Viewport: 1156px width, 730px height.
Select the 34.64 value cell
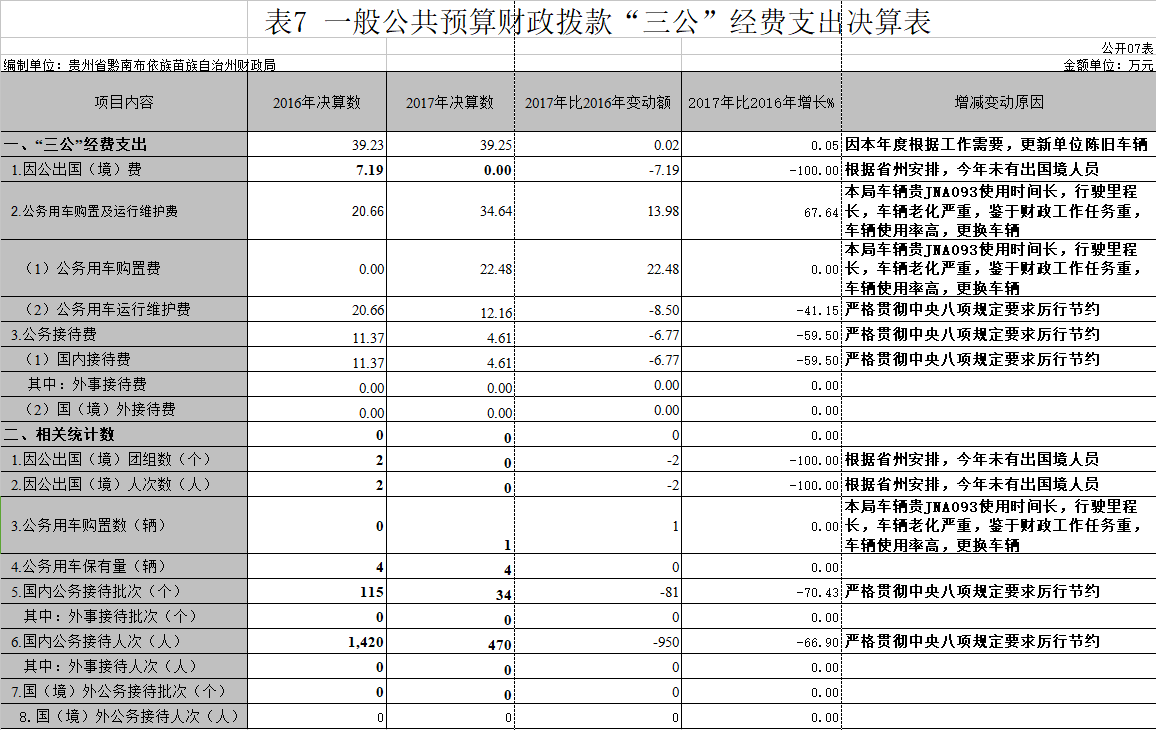(450, 211)
